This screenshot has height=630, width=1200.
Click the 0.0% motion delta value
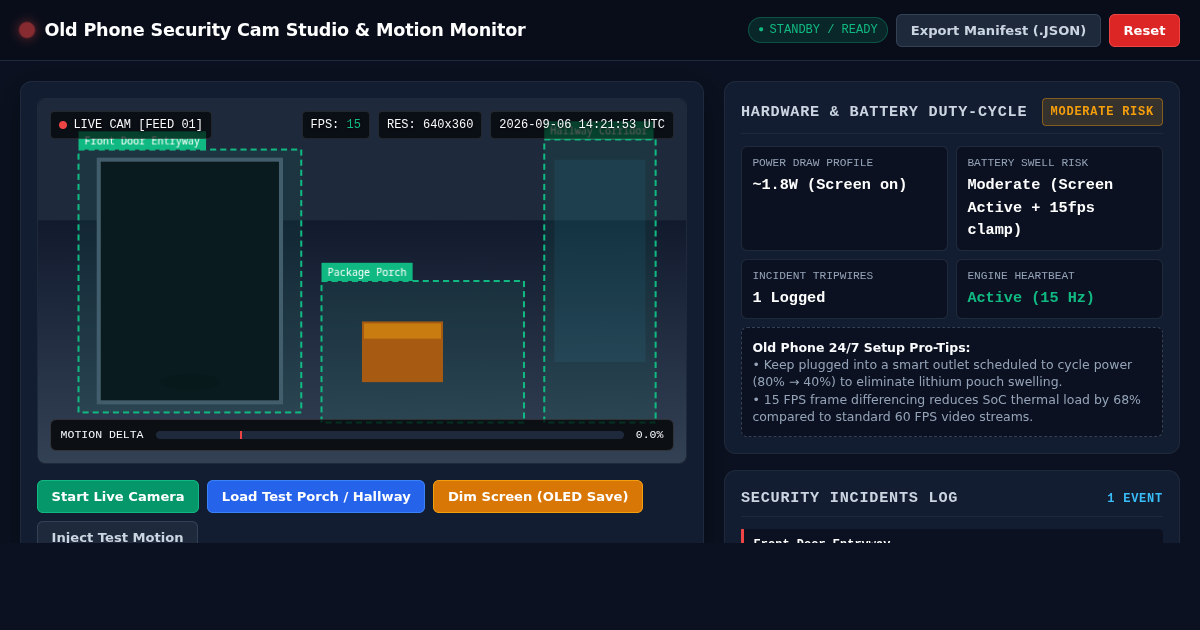[x=650, y=435]
